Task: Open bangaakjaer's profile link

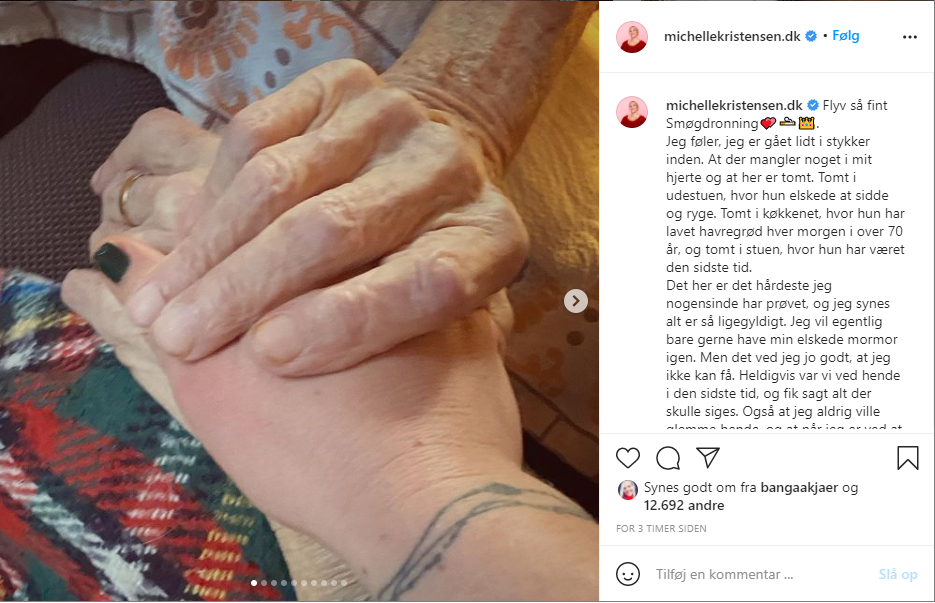Action: pyautogui.click(x=799, y=488)
